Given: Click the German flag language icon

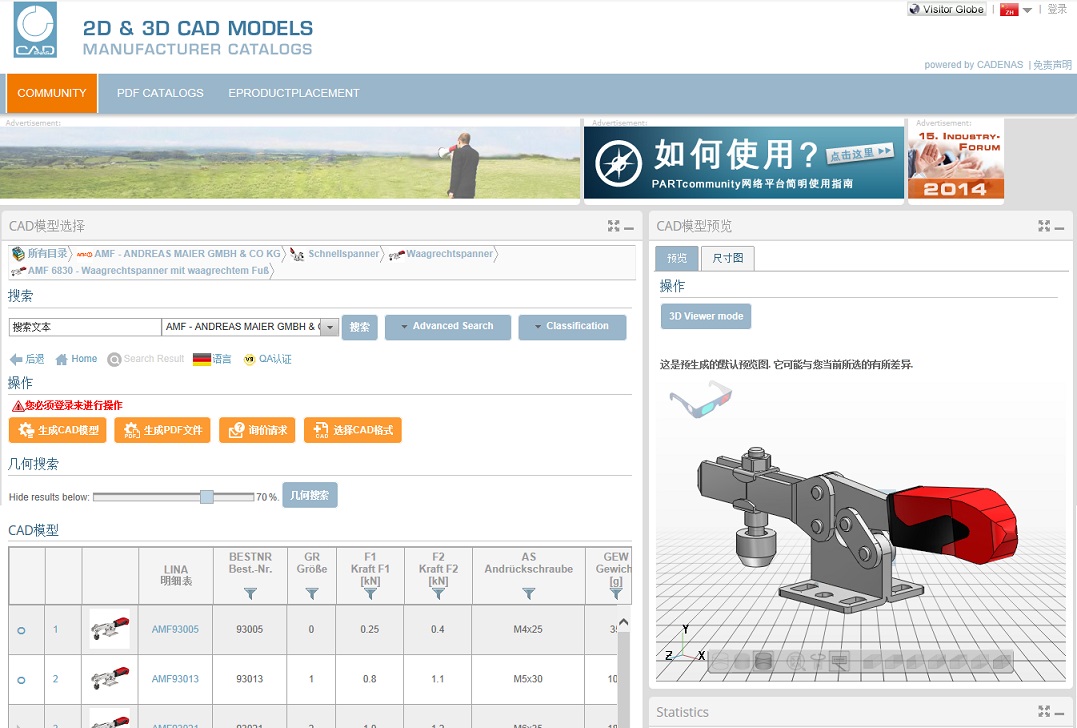Looking at the screenshot, I should (x=201, y=359).
